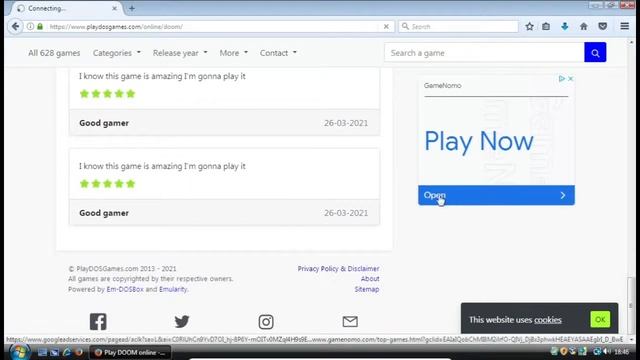Open the AdChoices triangle icon on the ad
The width and height of the screenshot is (640, 360).
pyautogui.click(x=562, y=78)
